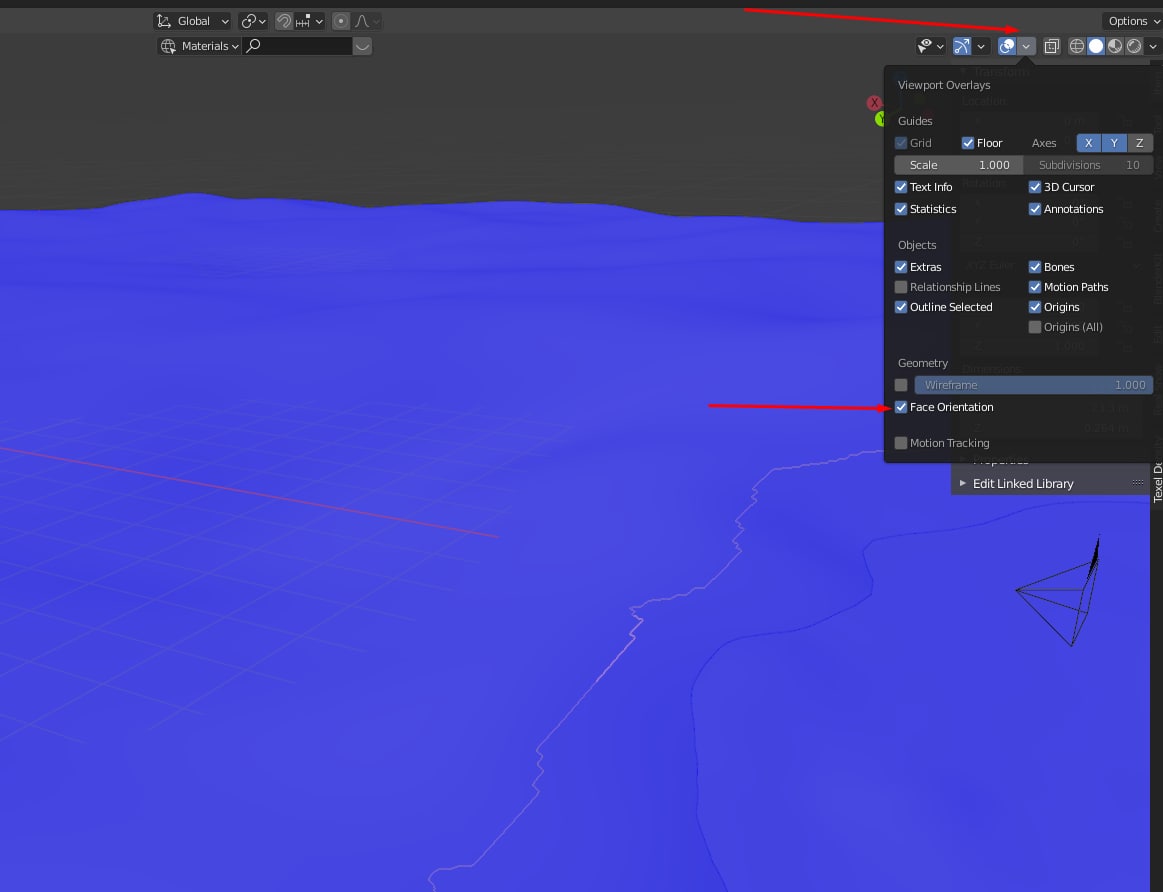Toggle the Z axis button

pyautogui.click(x=1140, y=143)
